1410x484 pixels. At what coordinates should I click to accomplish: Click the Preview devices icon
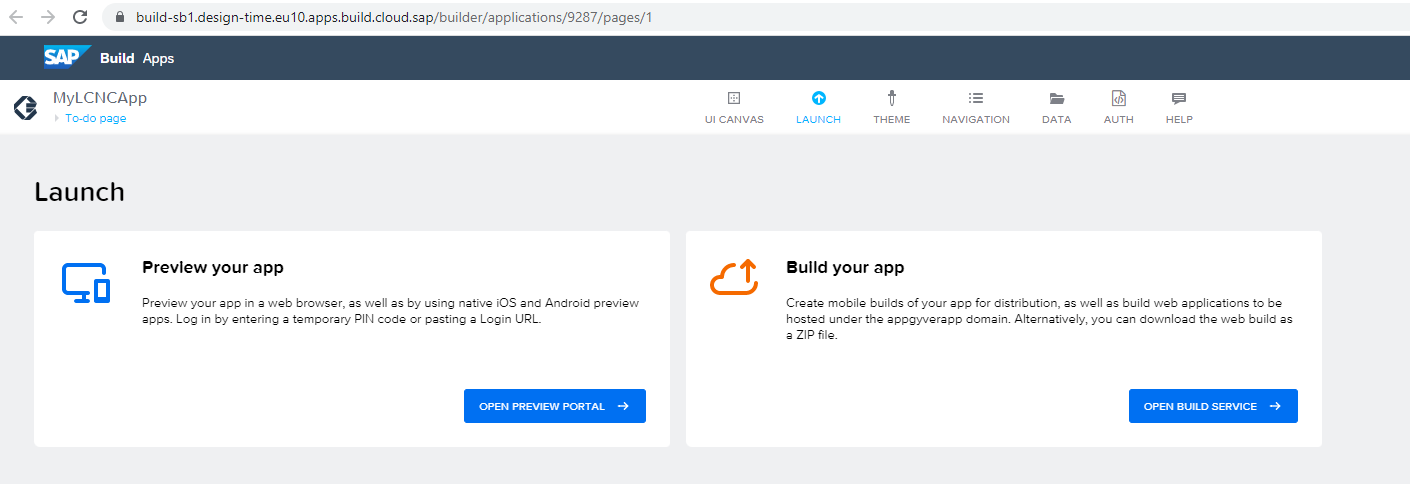point(86,283)
